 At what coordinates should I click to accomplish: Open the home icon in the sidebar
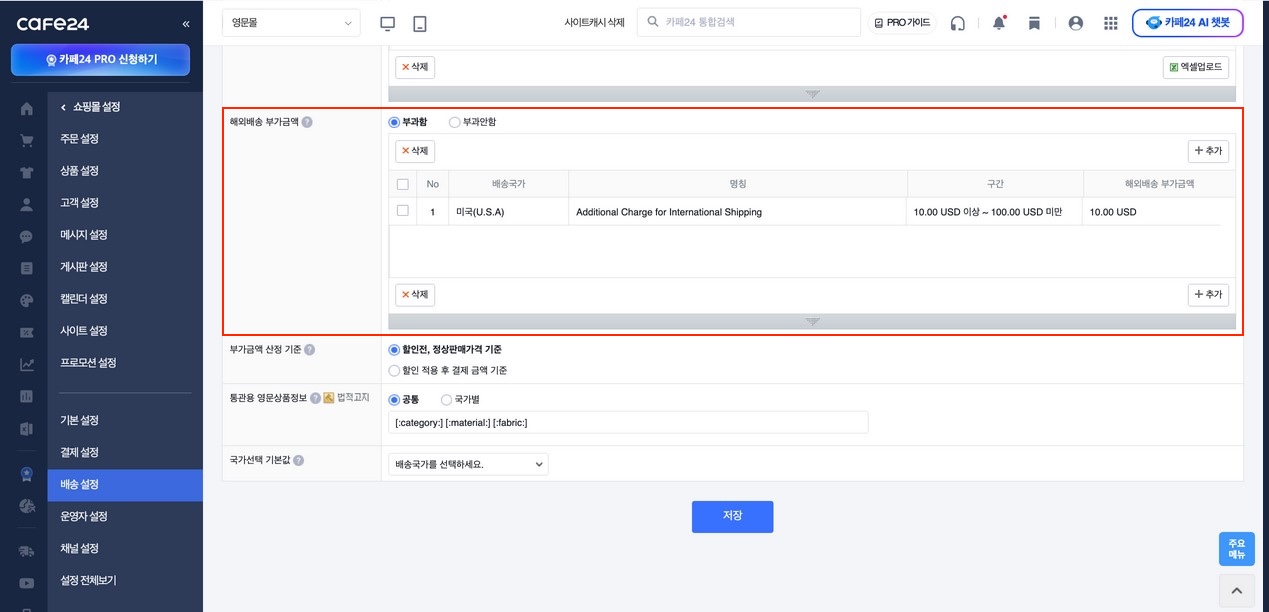27,109
